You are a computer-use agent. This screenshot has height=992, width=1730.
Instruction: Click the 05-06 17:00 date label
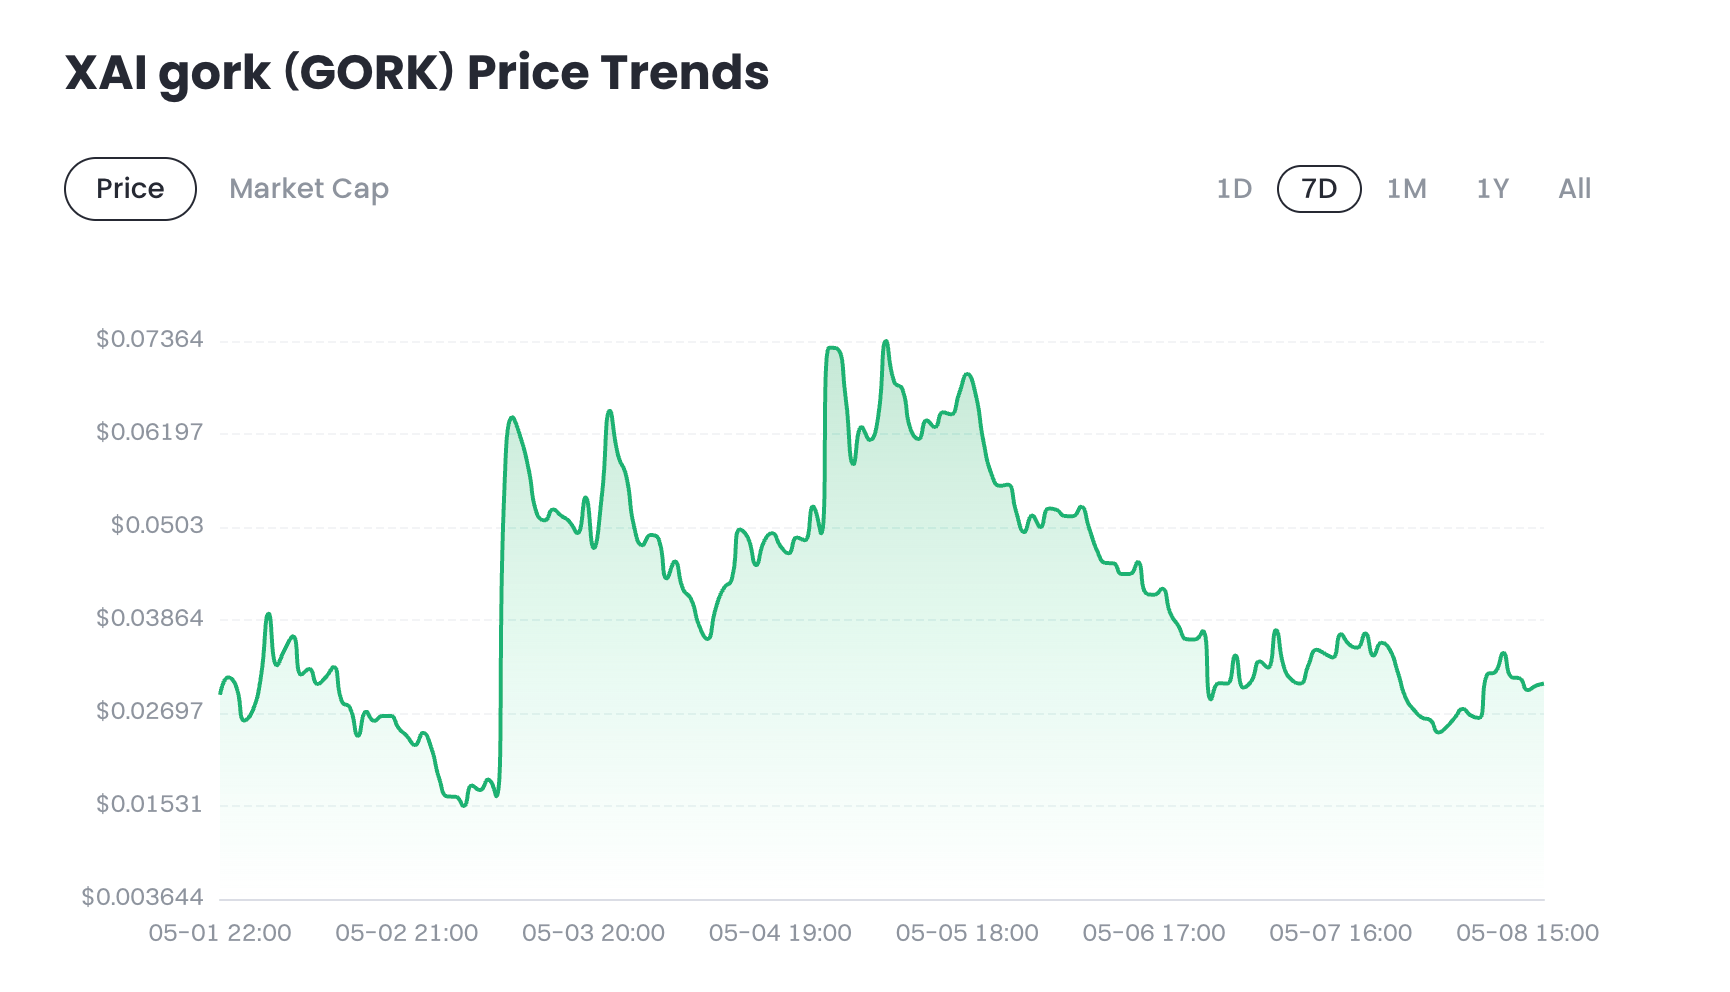[x=1154, y=933]
